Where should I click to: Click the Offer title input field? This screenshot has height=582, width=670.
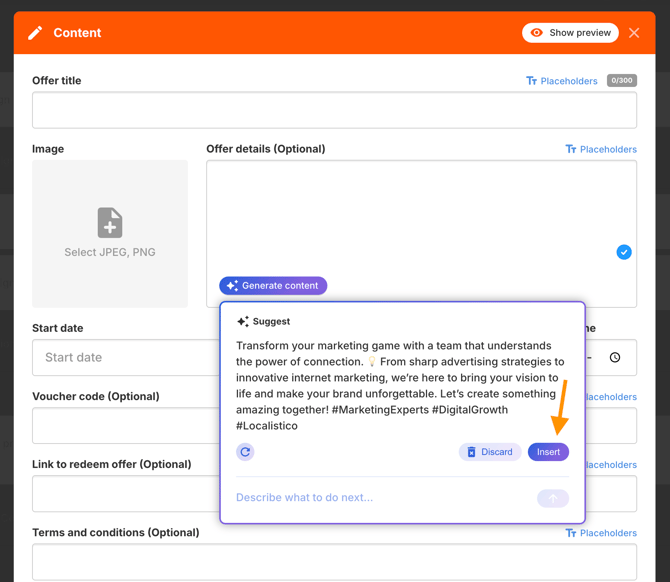pos(334,110)
